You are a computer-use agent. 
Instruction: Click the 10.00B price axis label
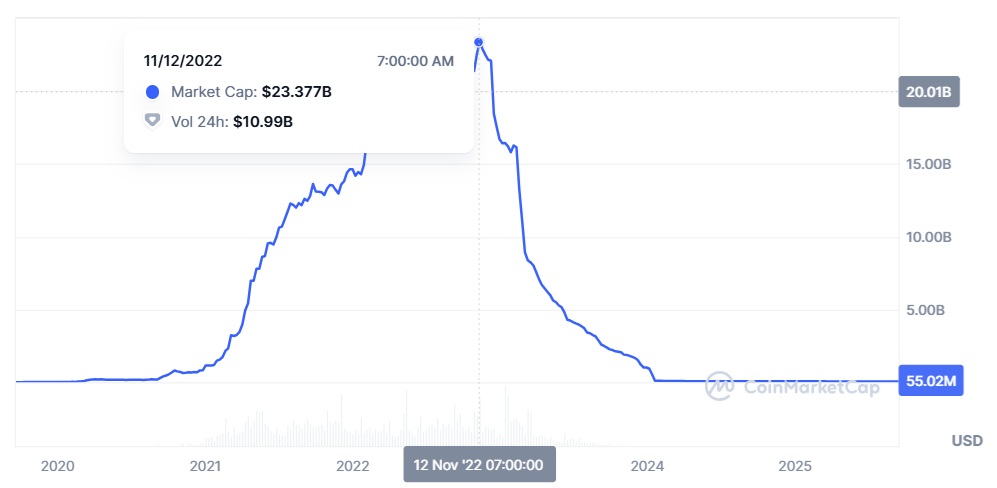point(928,237)
